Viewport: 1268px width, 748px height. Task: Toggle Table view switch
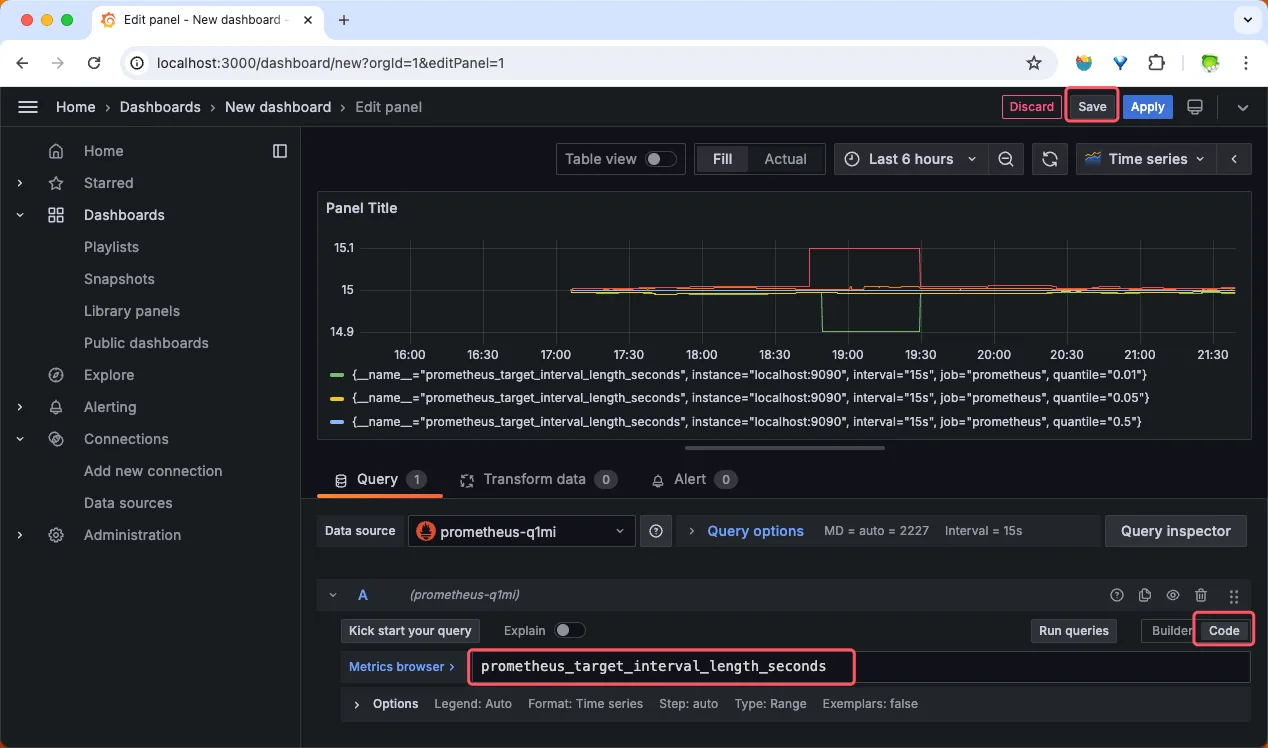pyautogui.click(x=661, y=158)
